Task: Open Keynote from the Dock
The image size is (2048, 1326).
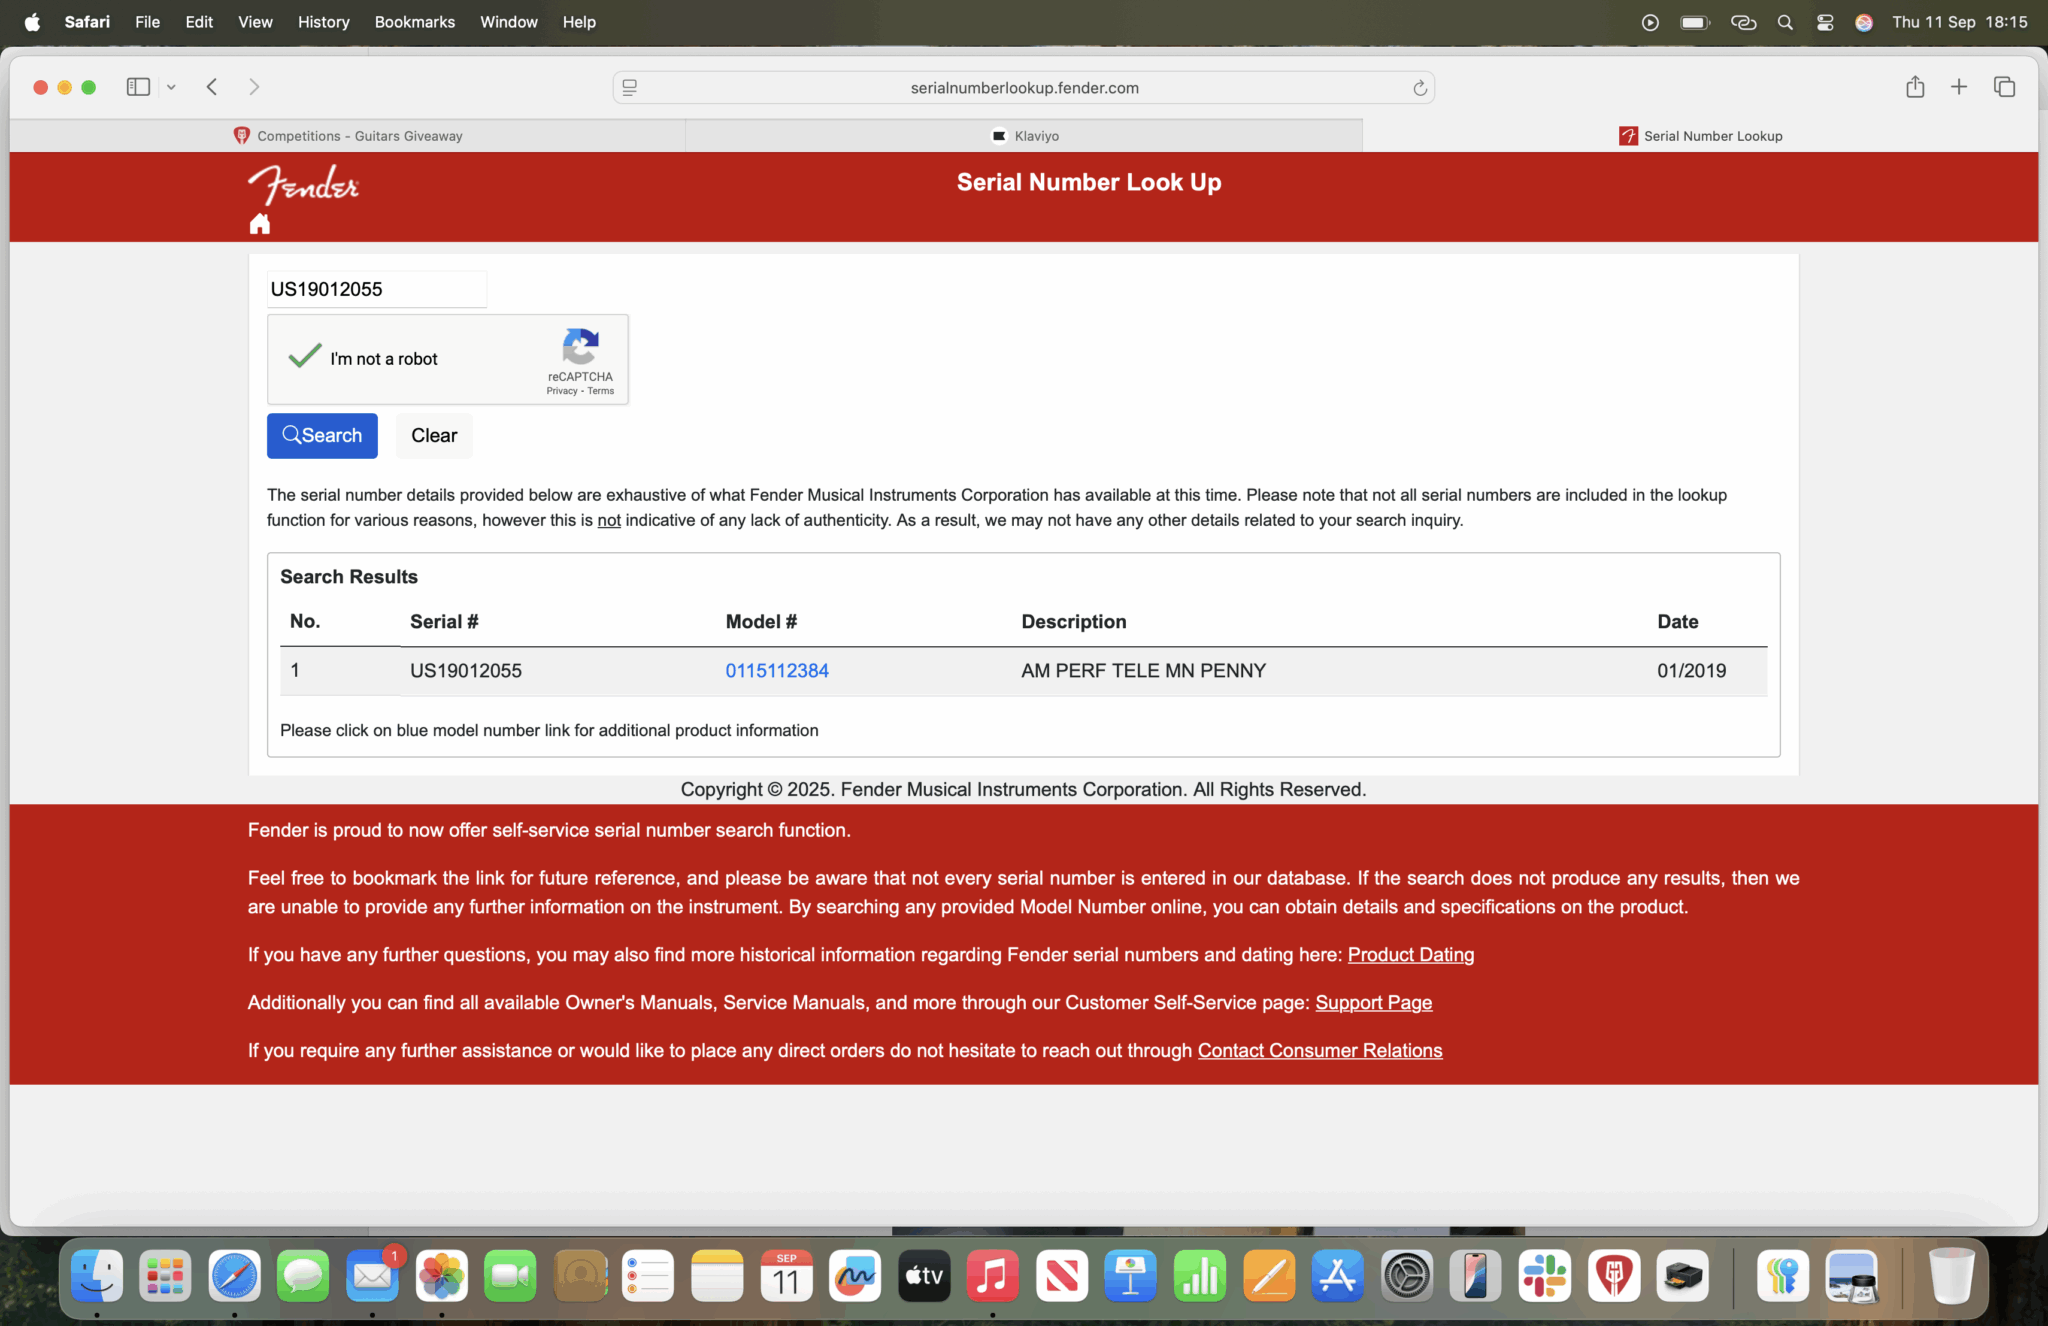Action: coord(1130,1276)
